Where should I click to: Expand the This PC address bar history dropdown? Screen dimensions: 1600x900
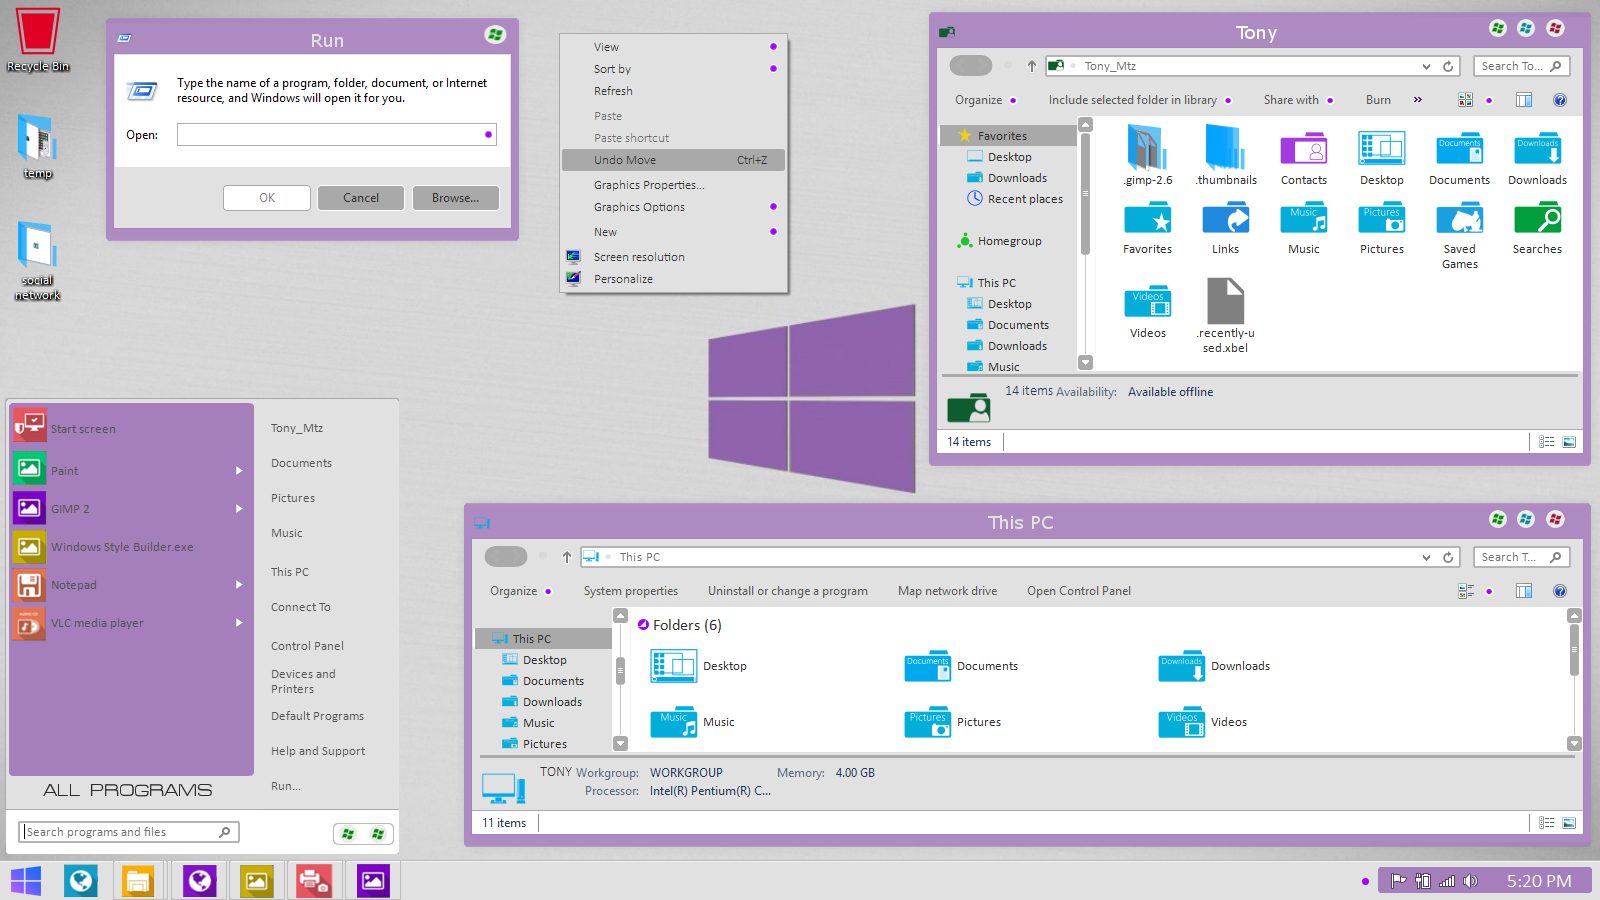(1426, 557)
